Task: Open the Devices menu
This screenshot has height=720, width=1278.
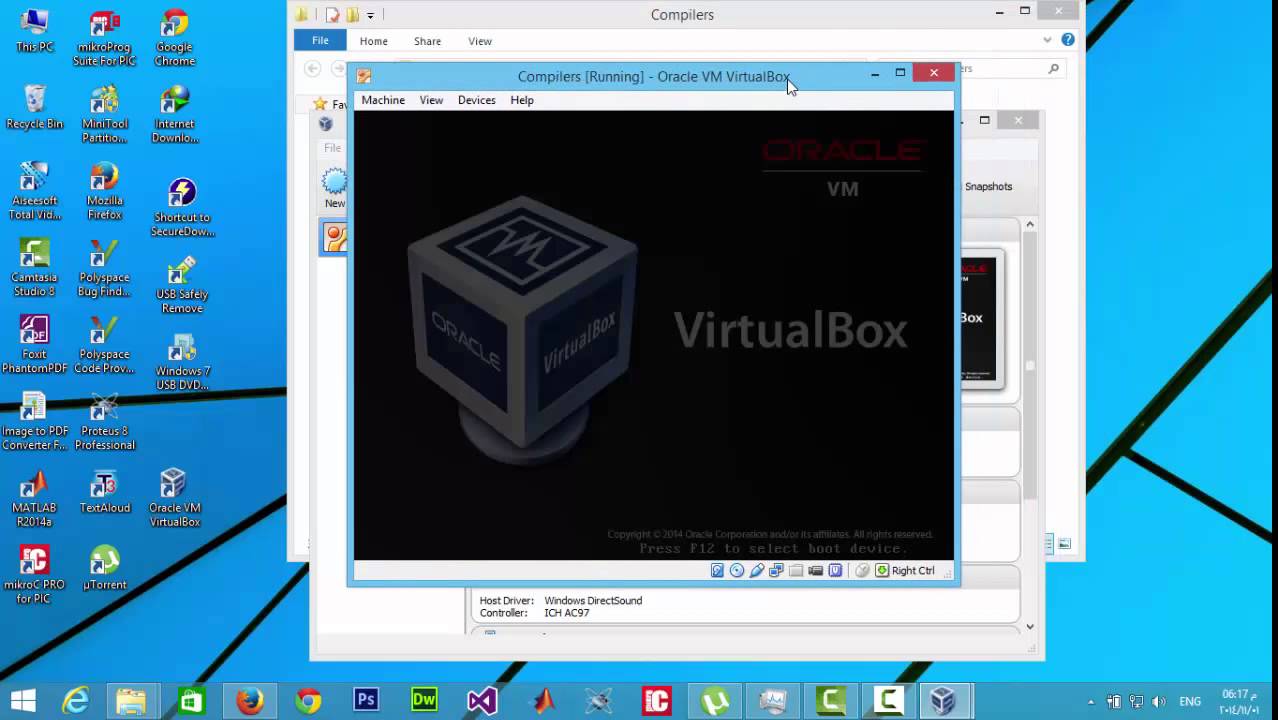Action: pyautogui.click(x=476, y=100)
